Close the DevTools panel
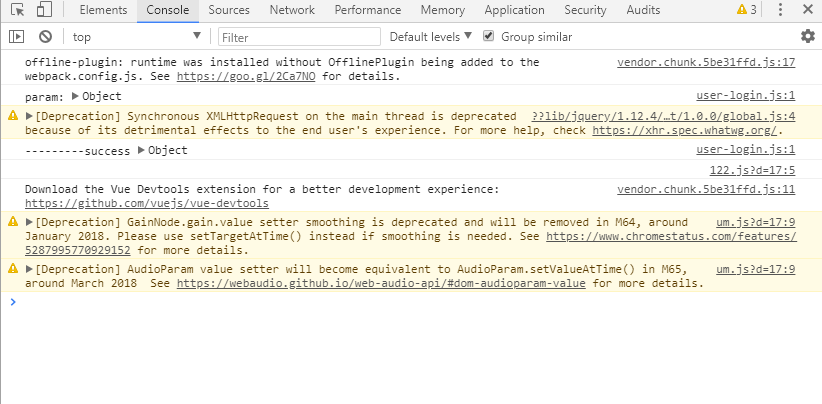The image size is (822, 404). tap(808, 9)
